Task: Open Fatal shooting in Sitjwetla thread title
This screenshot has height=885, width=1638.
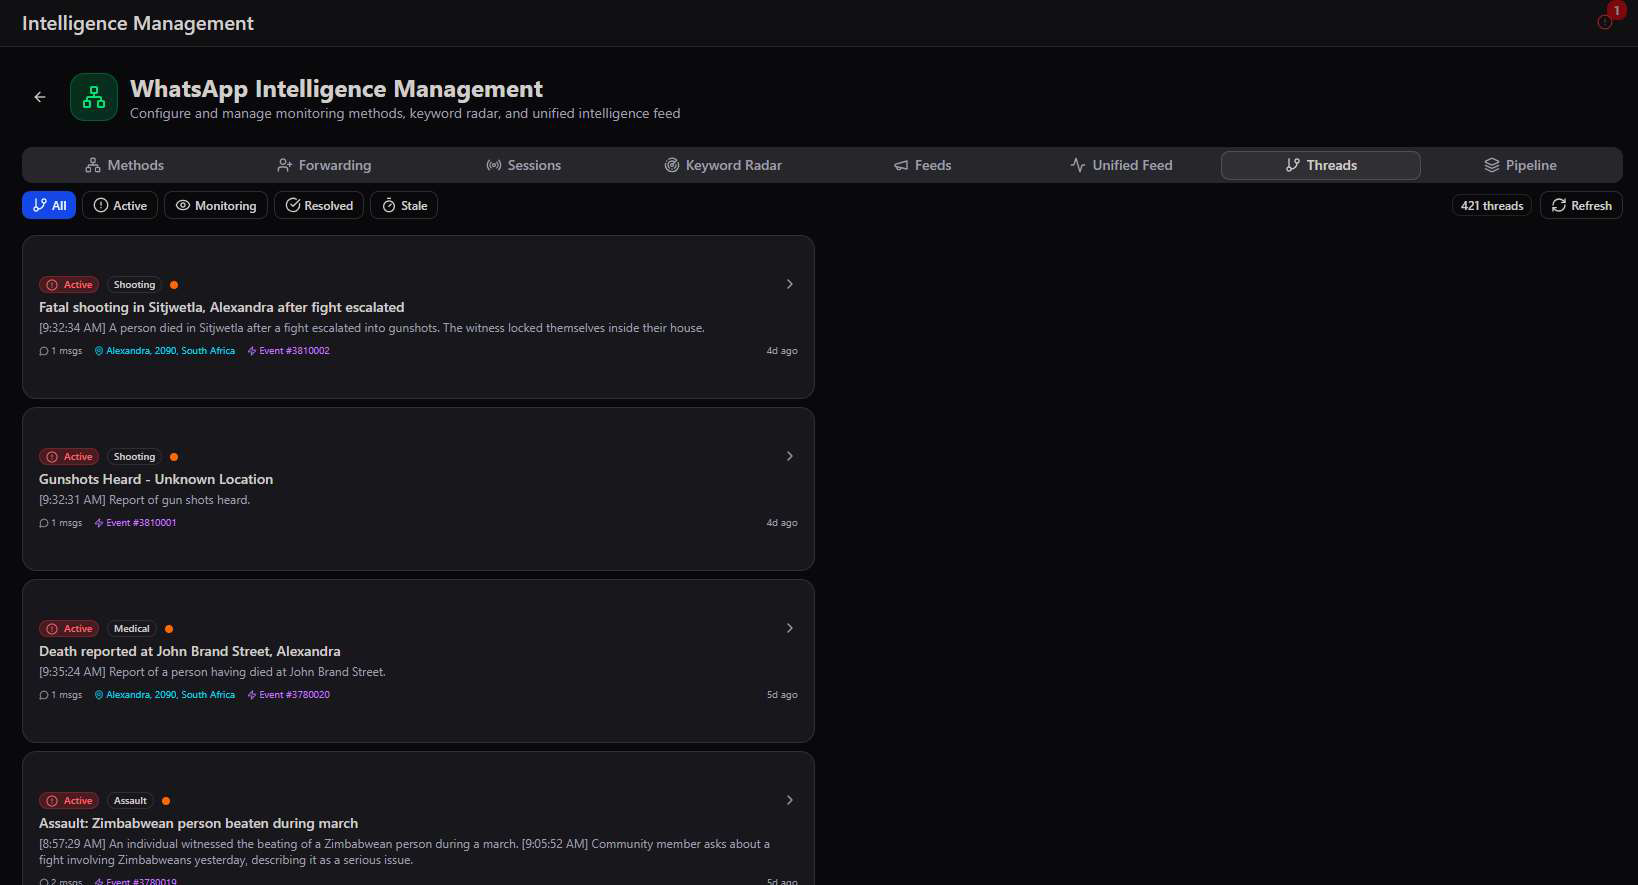Action: pyautogui.click(x=222, y=307)
